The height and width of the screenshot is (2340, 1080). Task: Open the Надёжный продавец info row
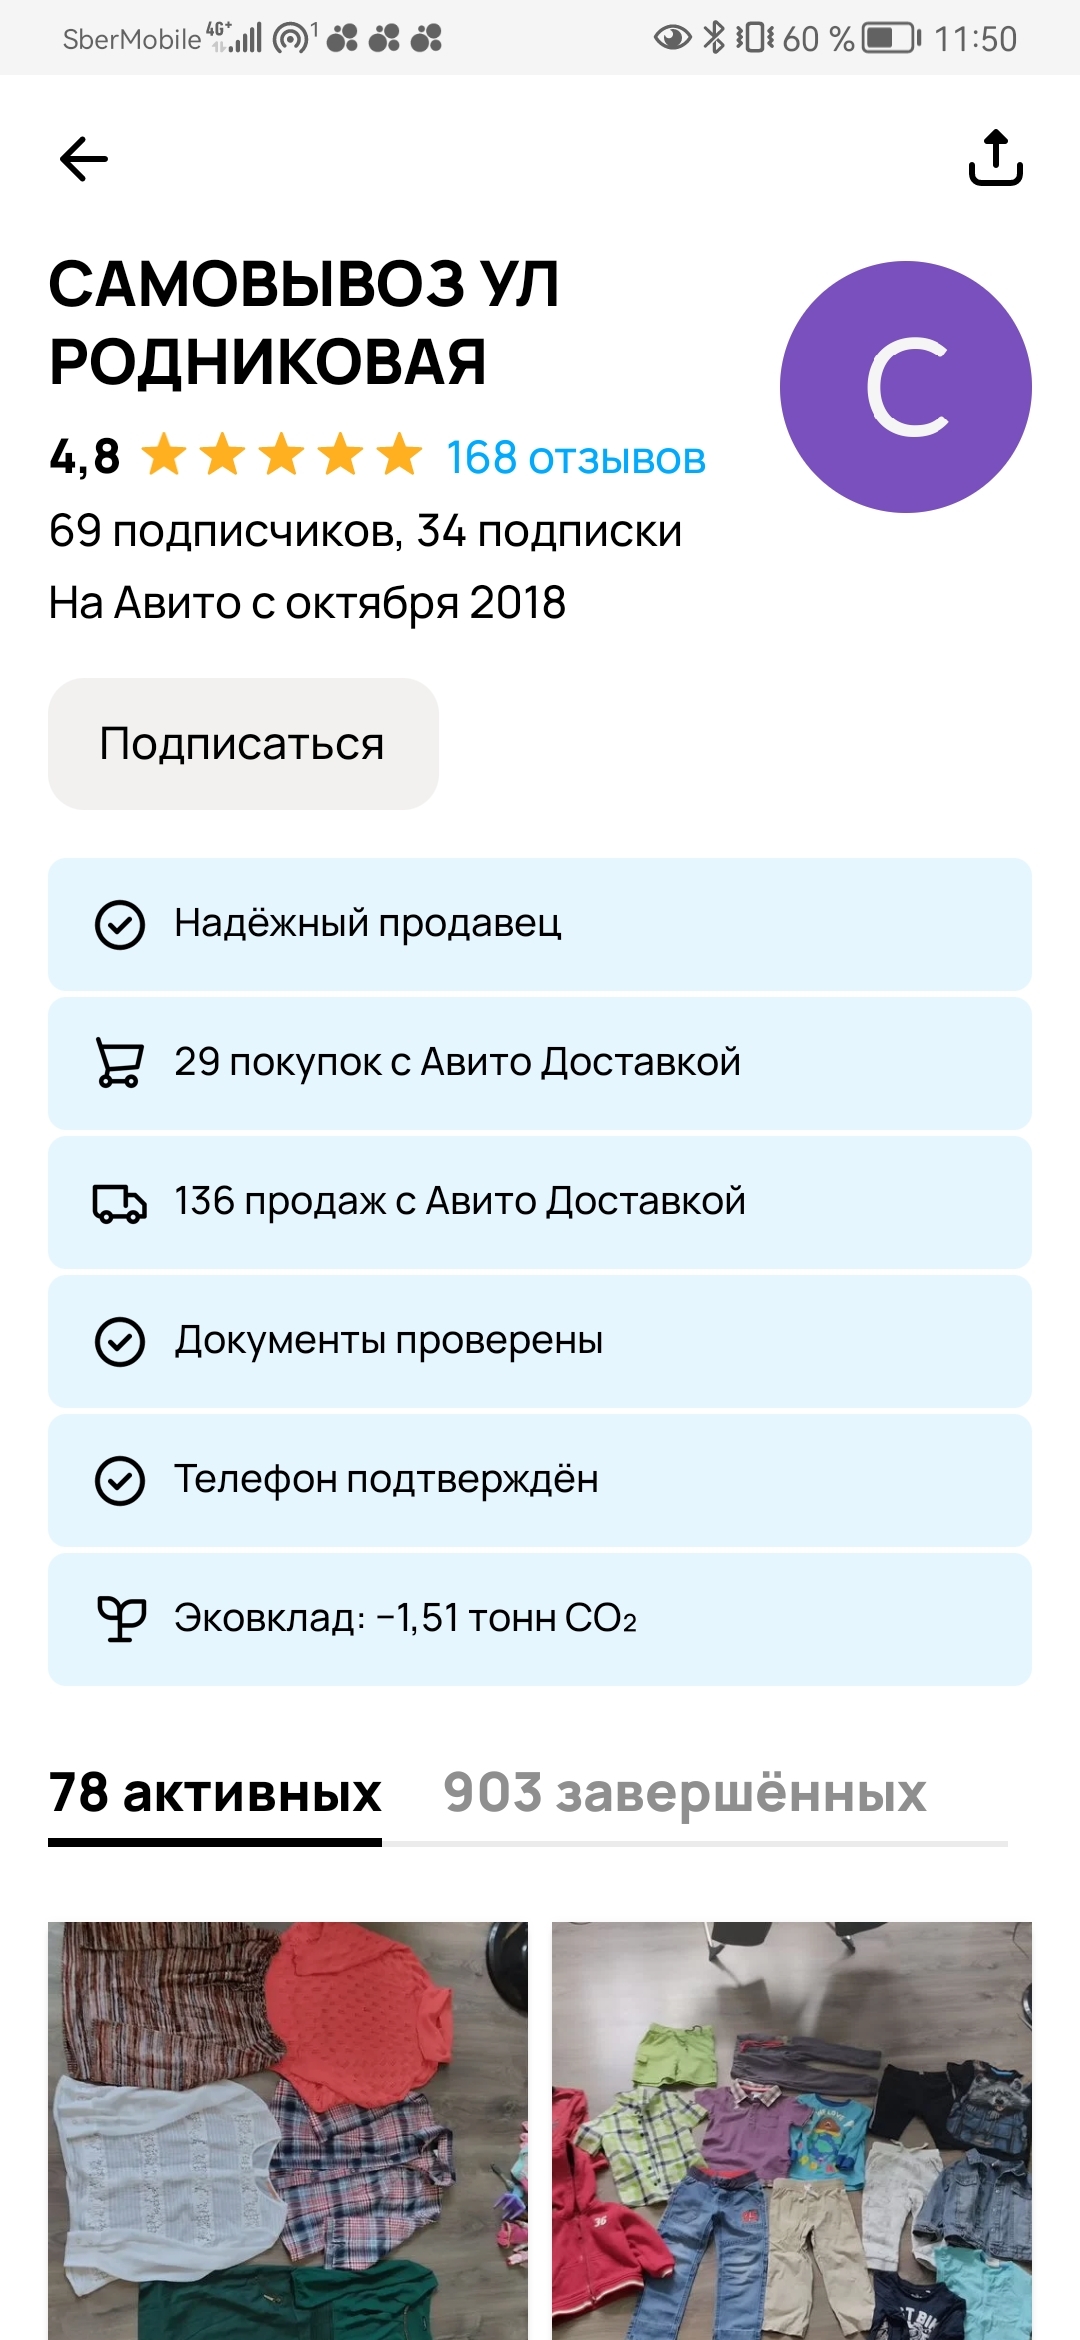pos(540,924)
